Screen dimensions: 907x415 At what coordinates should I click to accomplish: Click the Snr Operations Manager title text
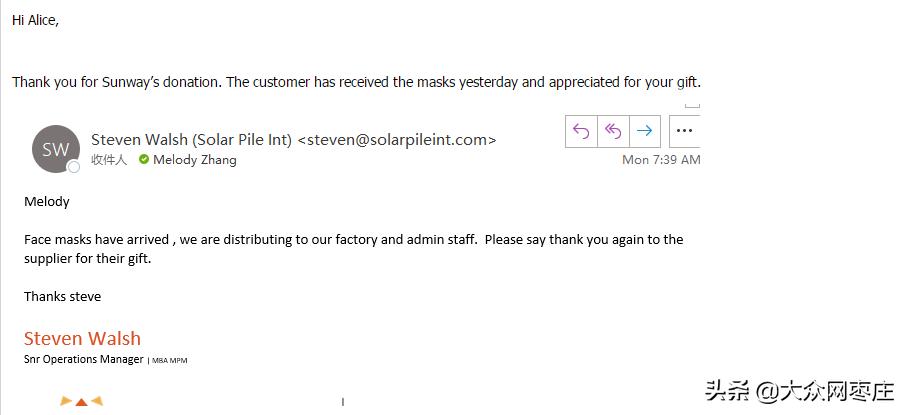(84, 359)
